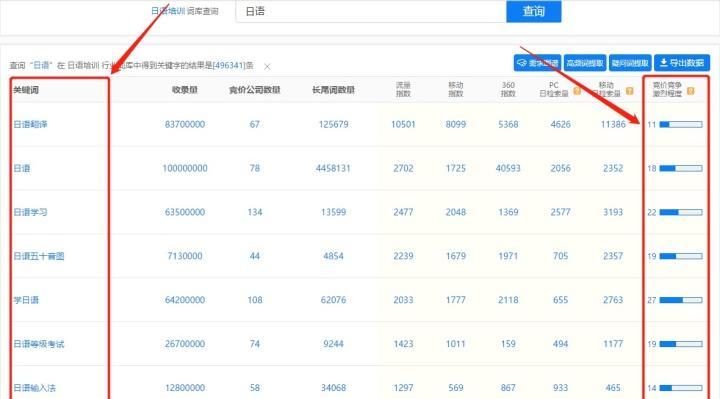Click the 日语五十音图 competition level bar

point(681,256)
